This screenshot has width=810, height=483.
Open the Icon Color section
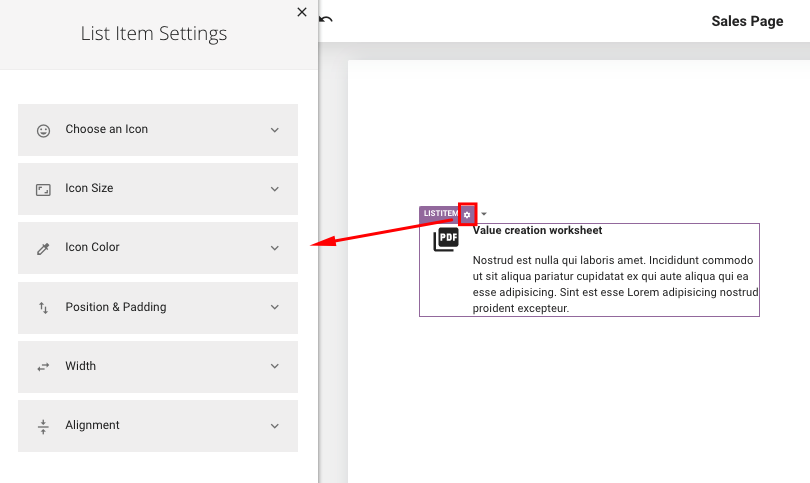(x=158, y=248)
